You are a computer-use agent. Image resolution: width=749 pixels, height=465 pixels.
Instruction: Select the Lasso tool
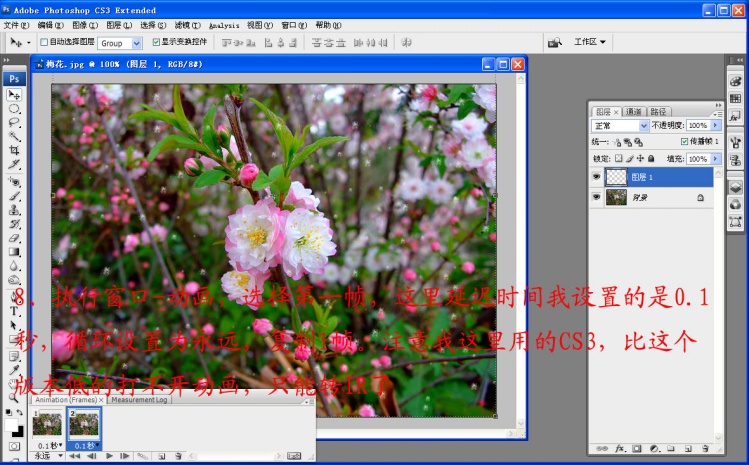coord(14,122)
